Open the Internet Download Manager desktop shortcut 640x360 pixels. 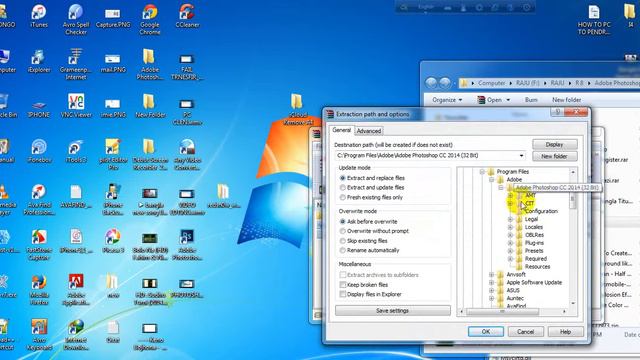76,334
